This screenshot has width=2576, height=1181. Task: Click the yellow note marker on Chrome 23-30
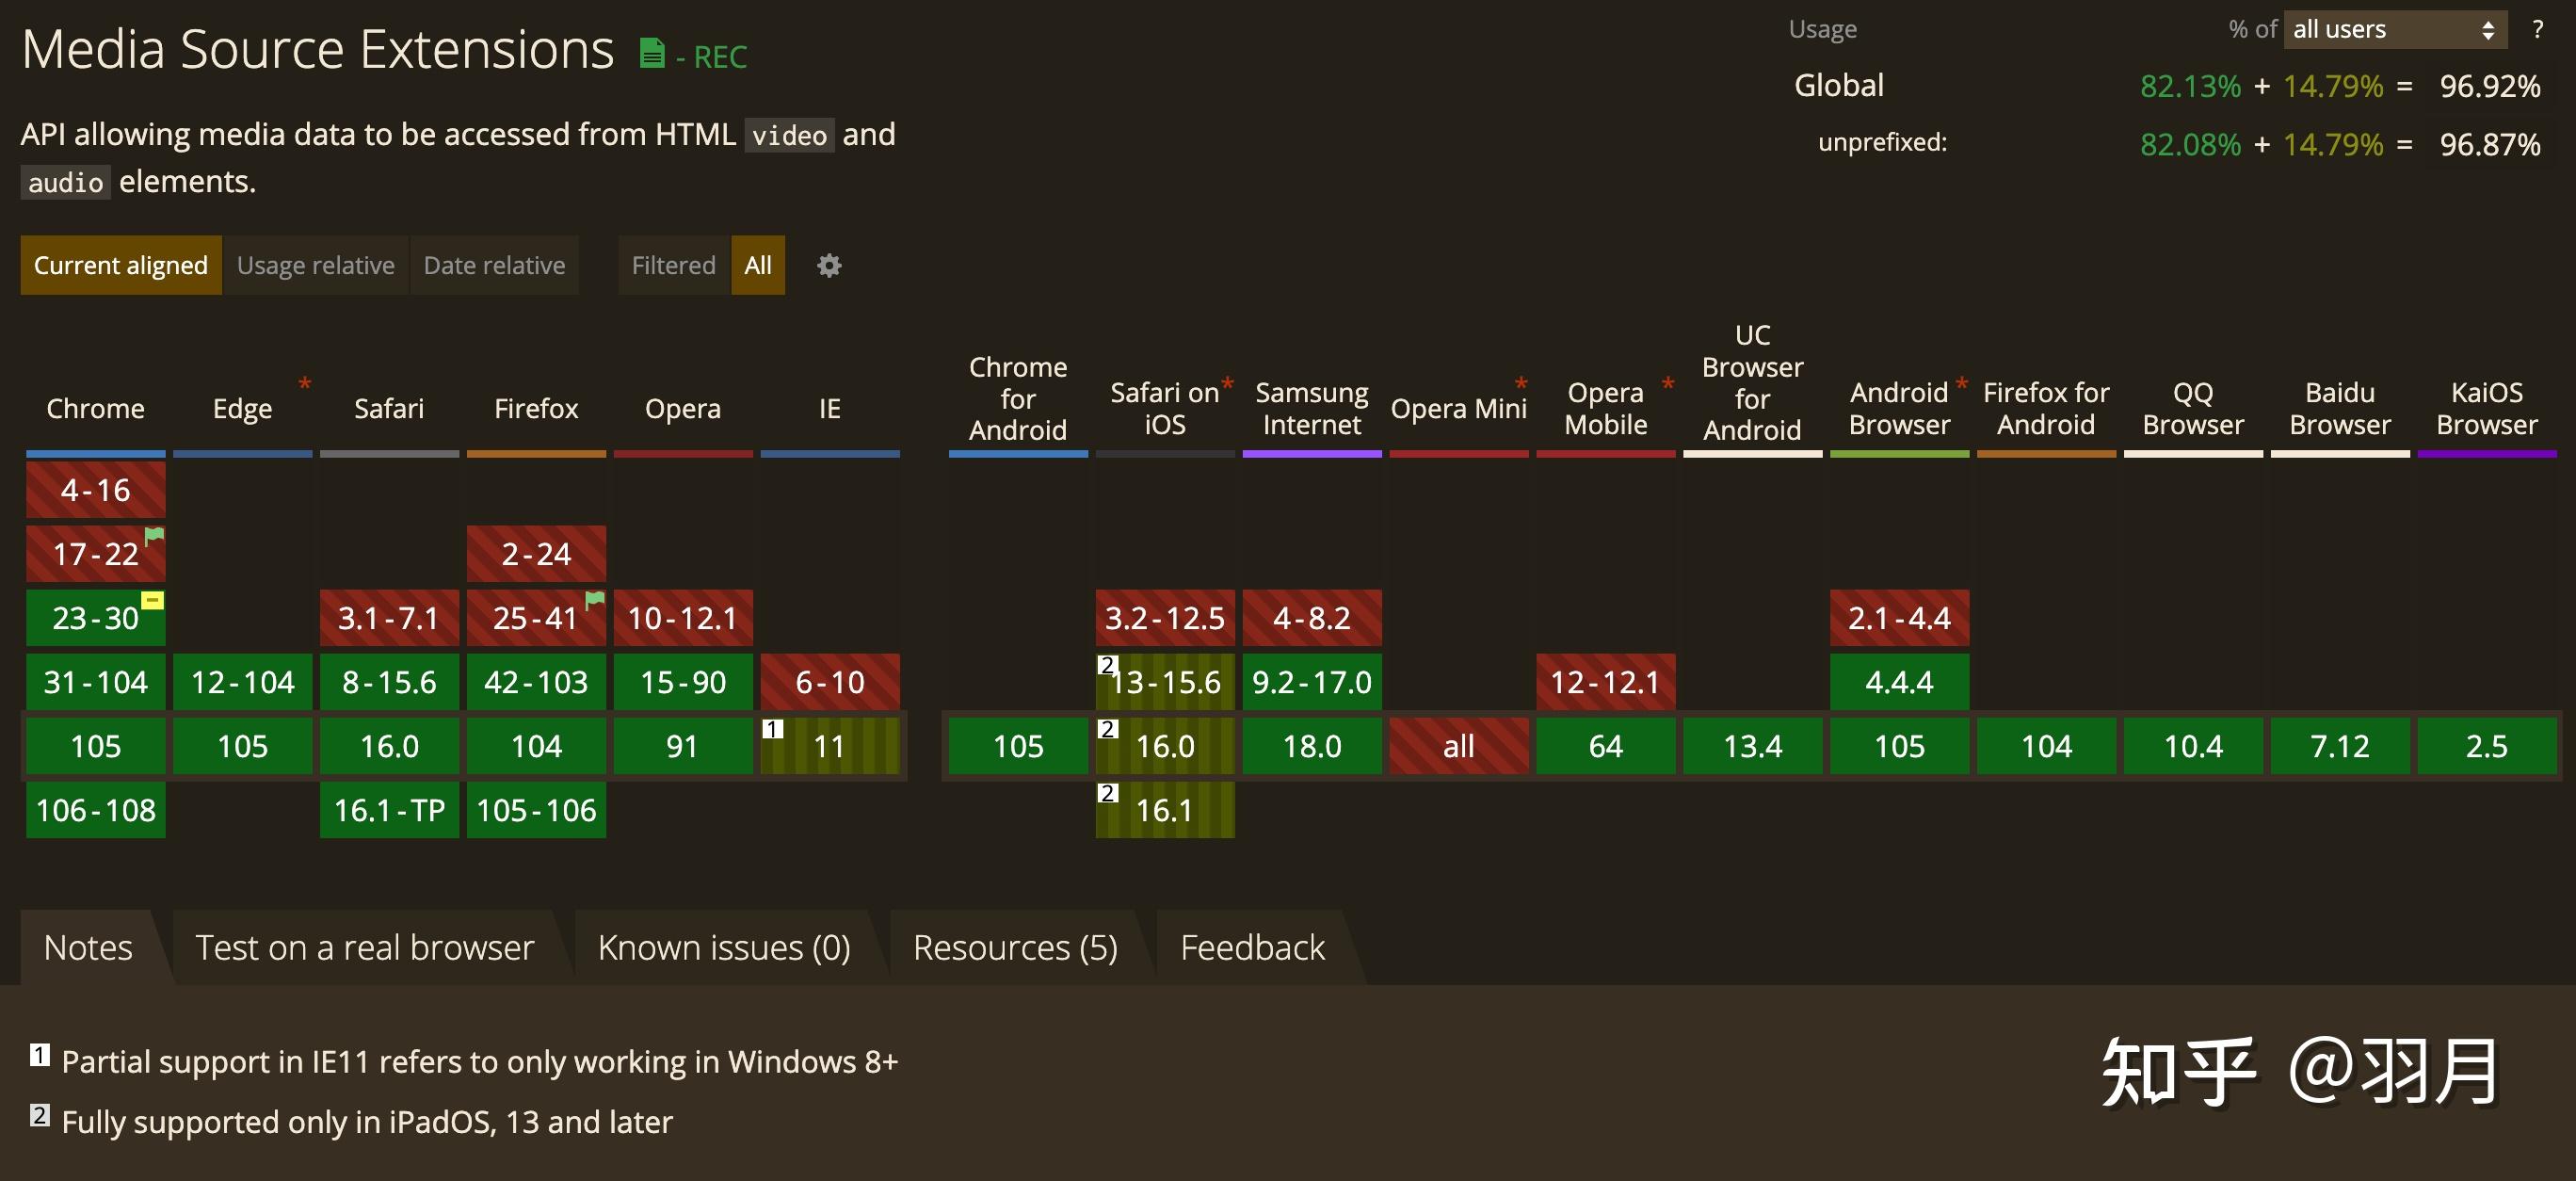click(x=152, y=600)
